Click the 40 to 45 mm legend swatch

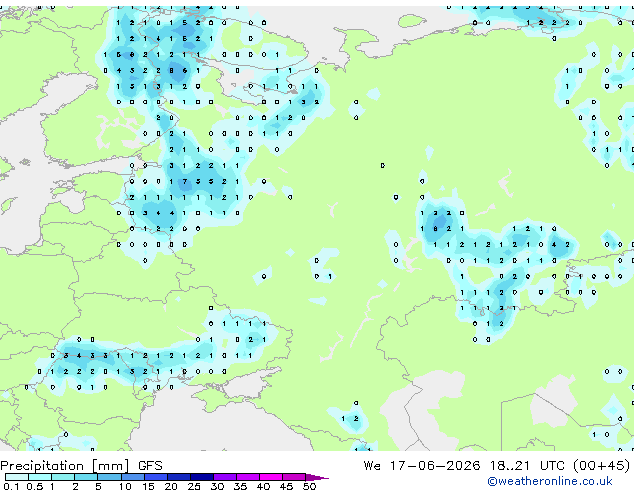(x=271, y=477)
